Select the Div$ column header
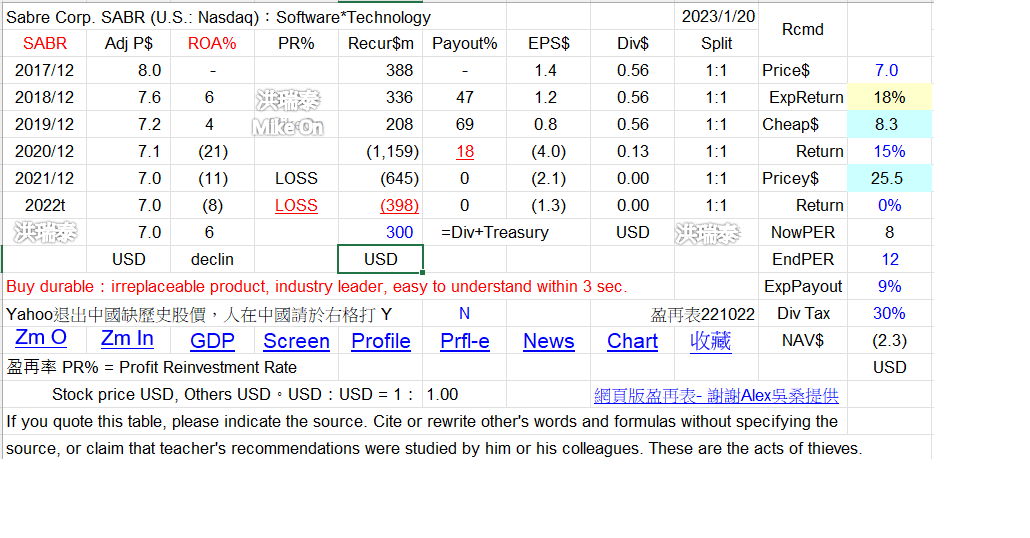The image size is (1030, 538). (x=633, y=43)
